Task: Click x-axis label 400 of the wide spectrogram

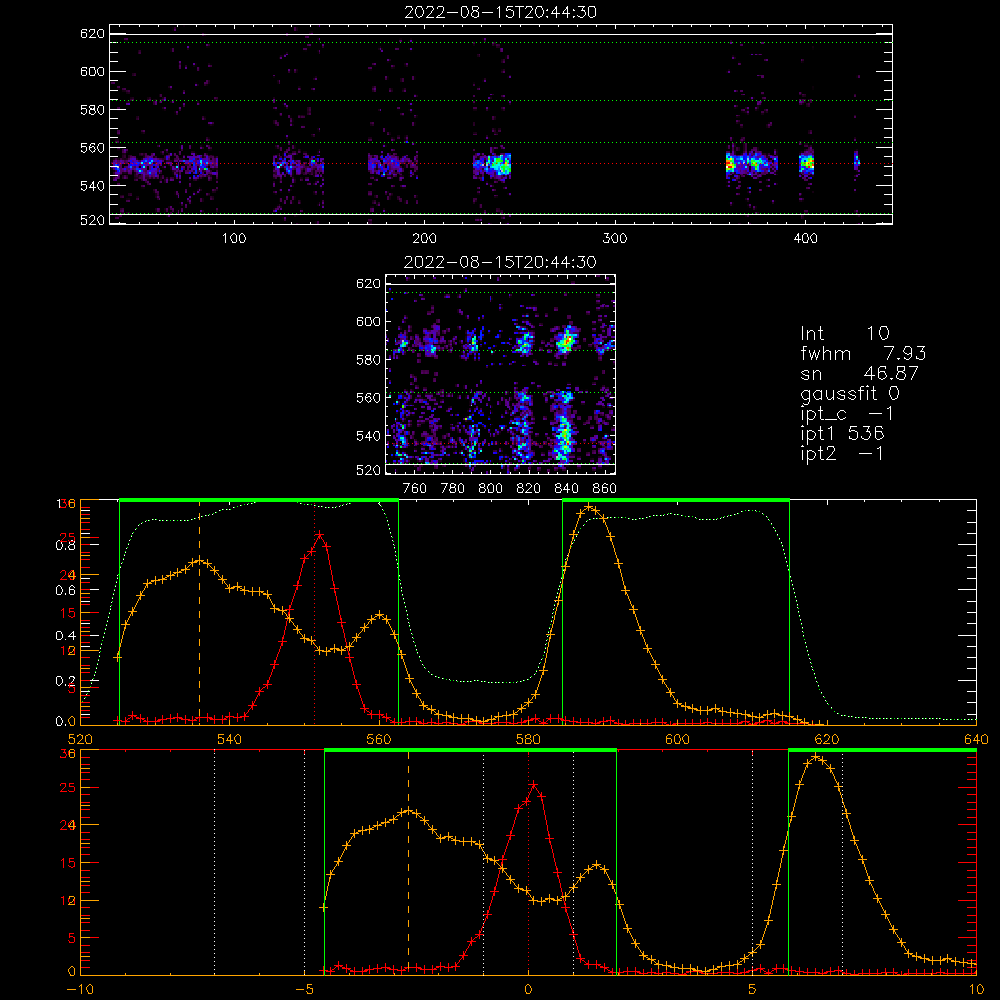Action: [805, 239]
